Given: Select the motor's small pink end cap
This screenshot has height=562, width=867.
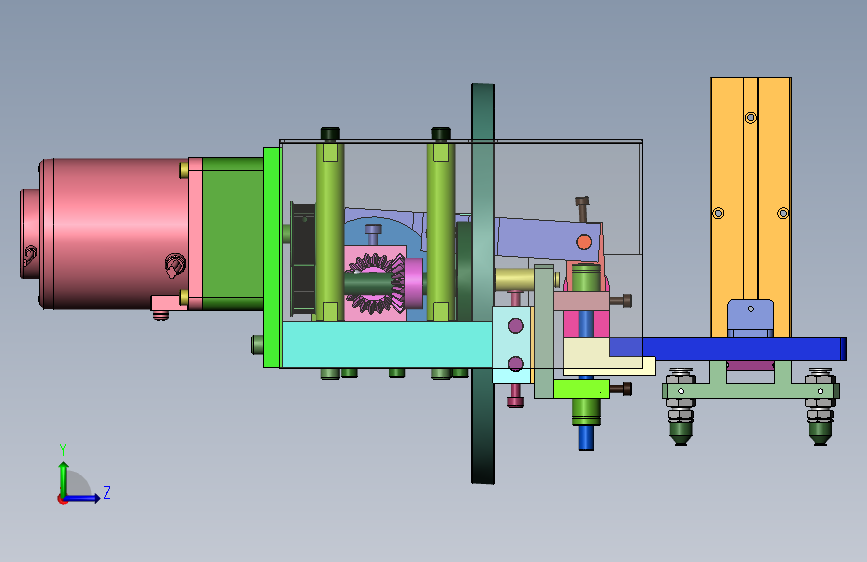Looking at the screenshot, I should (29, 233).
